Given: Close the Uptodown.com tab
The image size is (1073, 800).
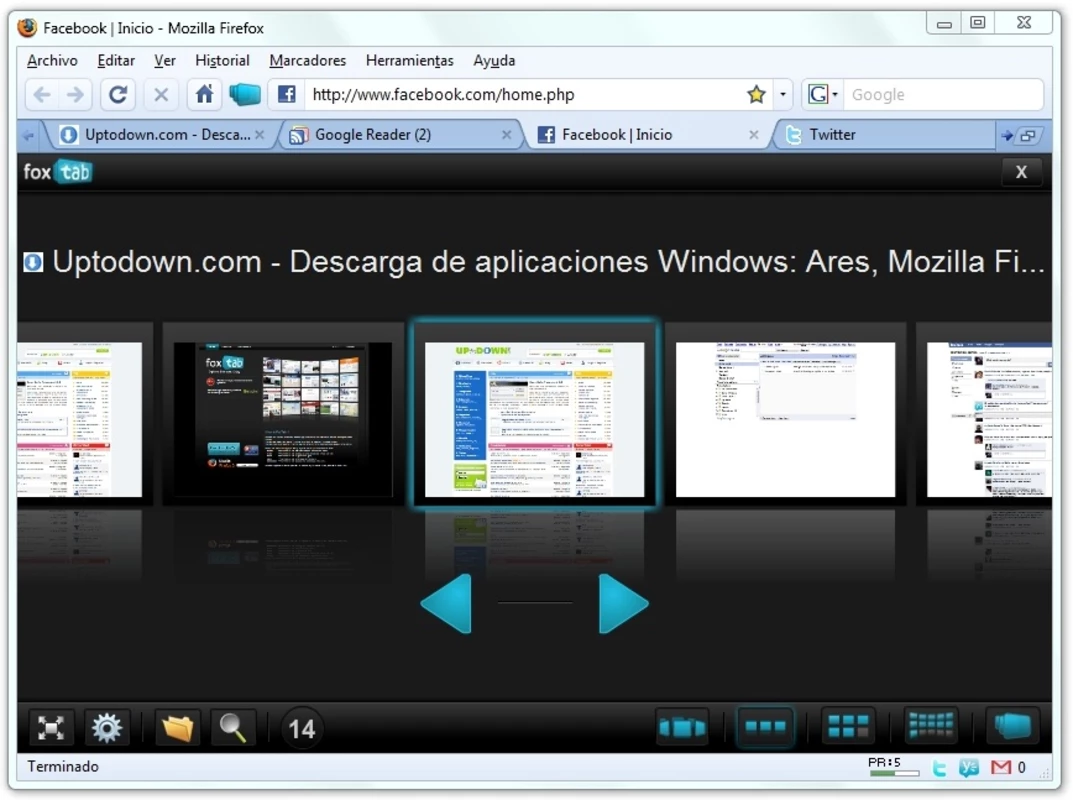Looking at the screenshot, I should [259, 135].
